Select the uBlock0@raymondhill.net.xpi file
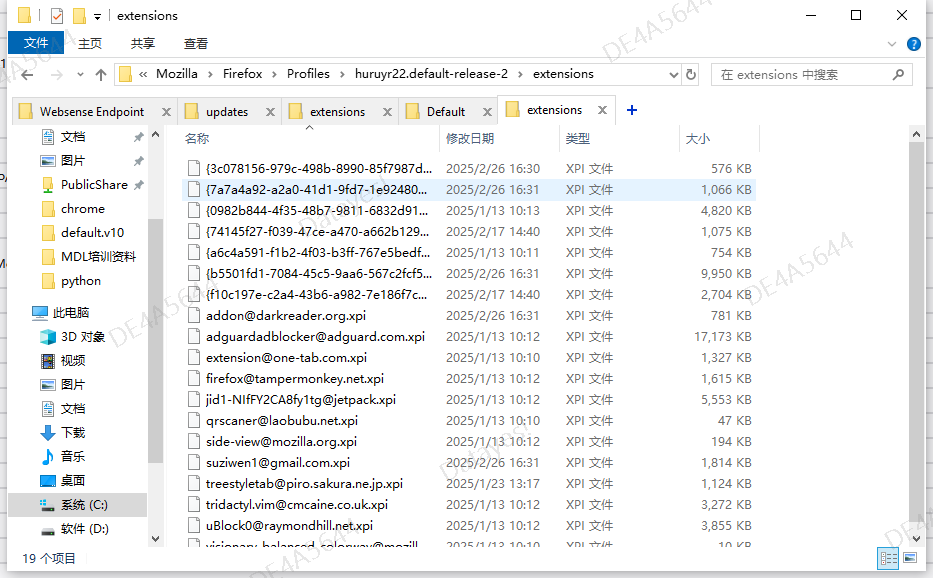The width and height of the screenshot is (933, 578). point(289,526)
